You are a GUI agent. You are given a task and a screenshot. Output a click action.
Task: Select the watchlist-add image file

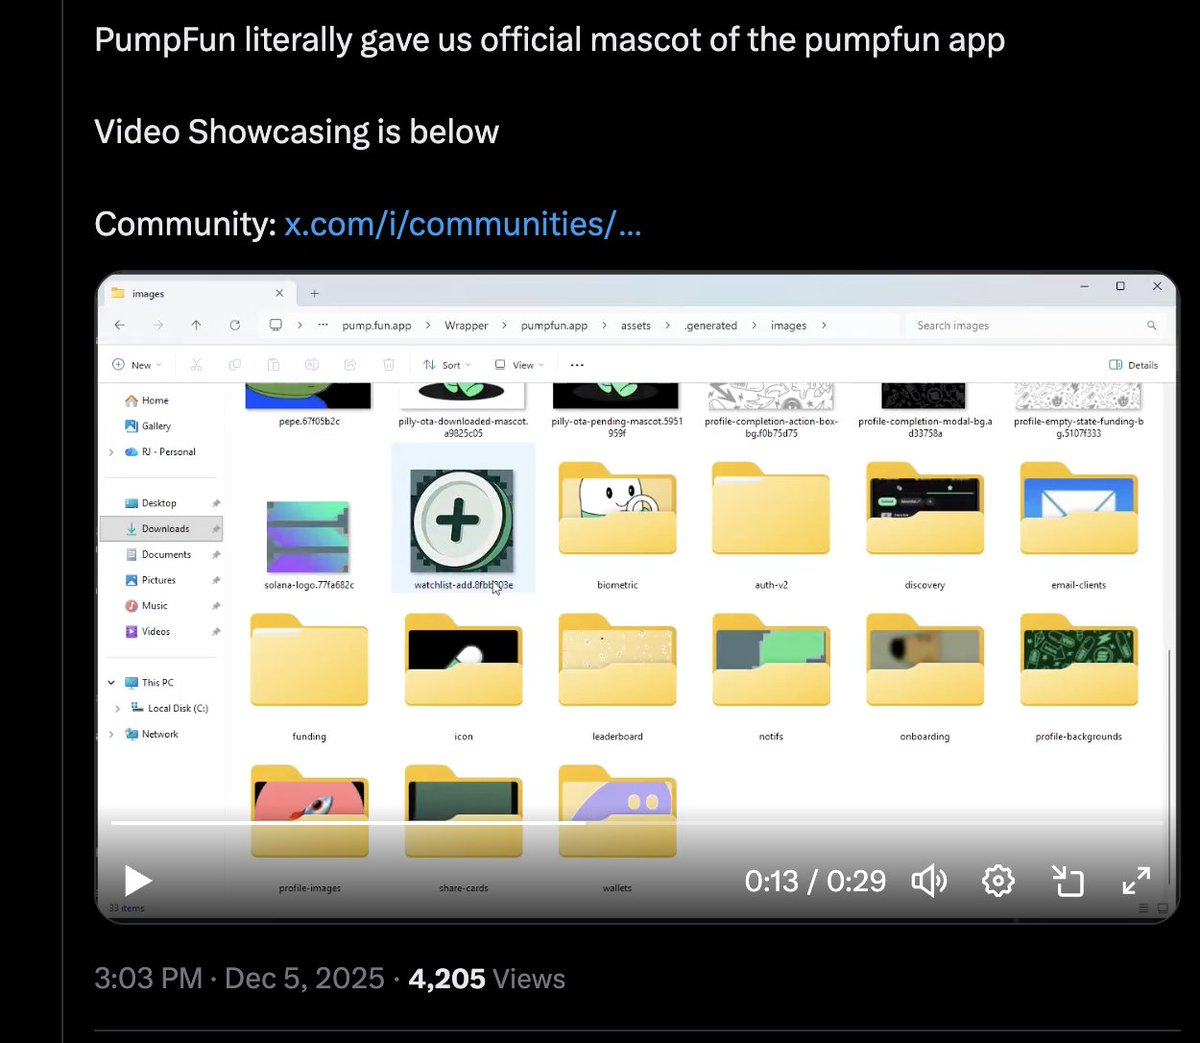(463, 520)
